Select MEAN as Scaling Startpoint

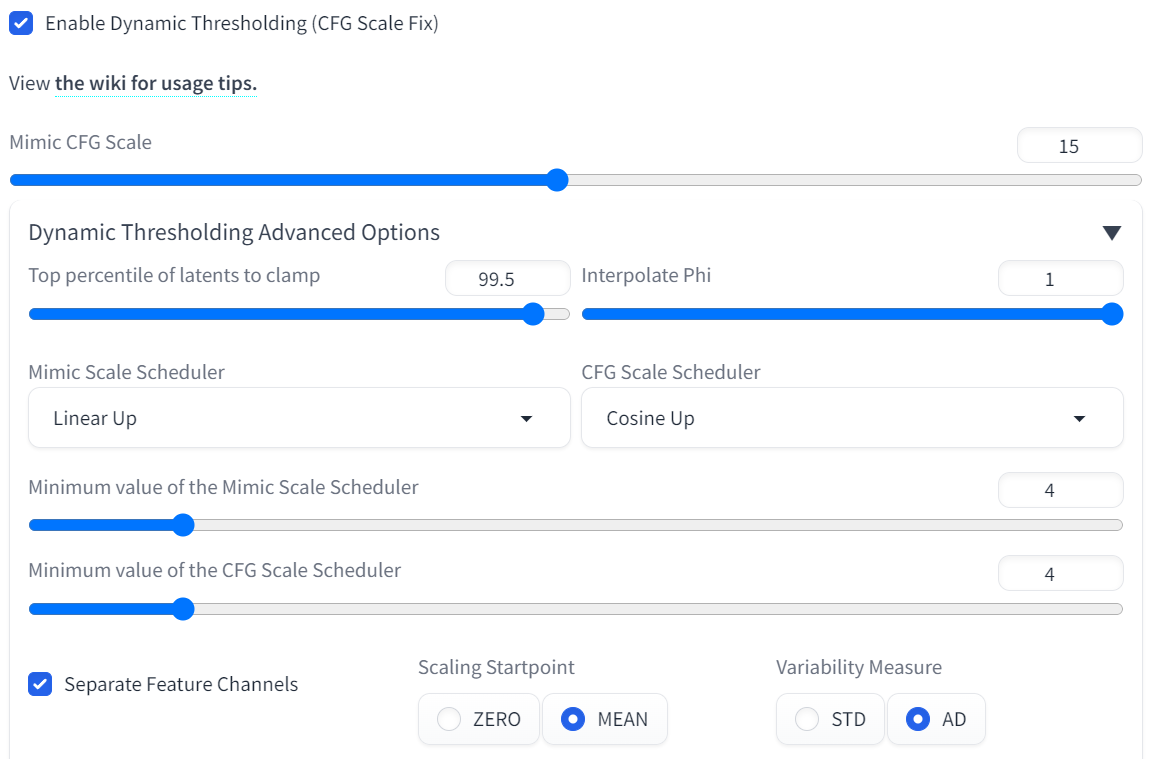573,719
